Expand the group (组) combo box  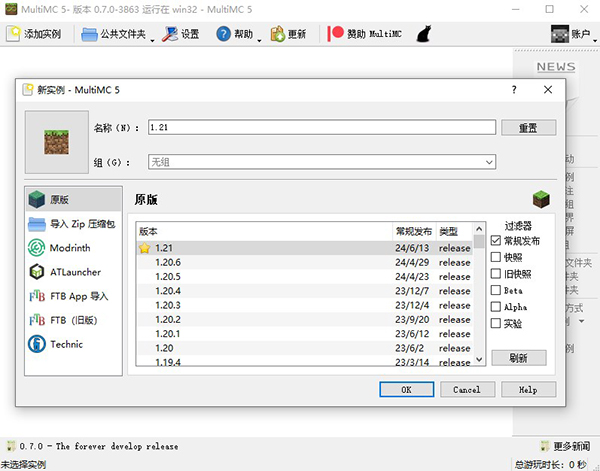[x=489, y=162]
